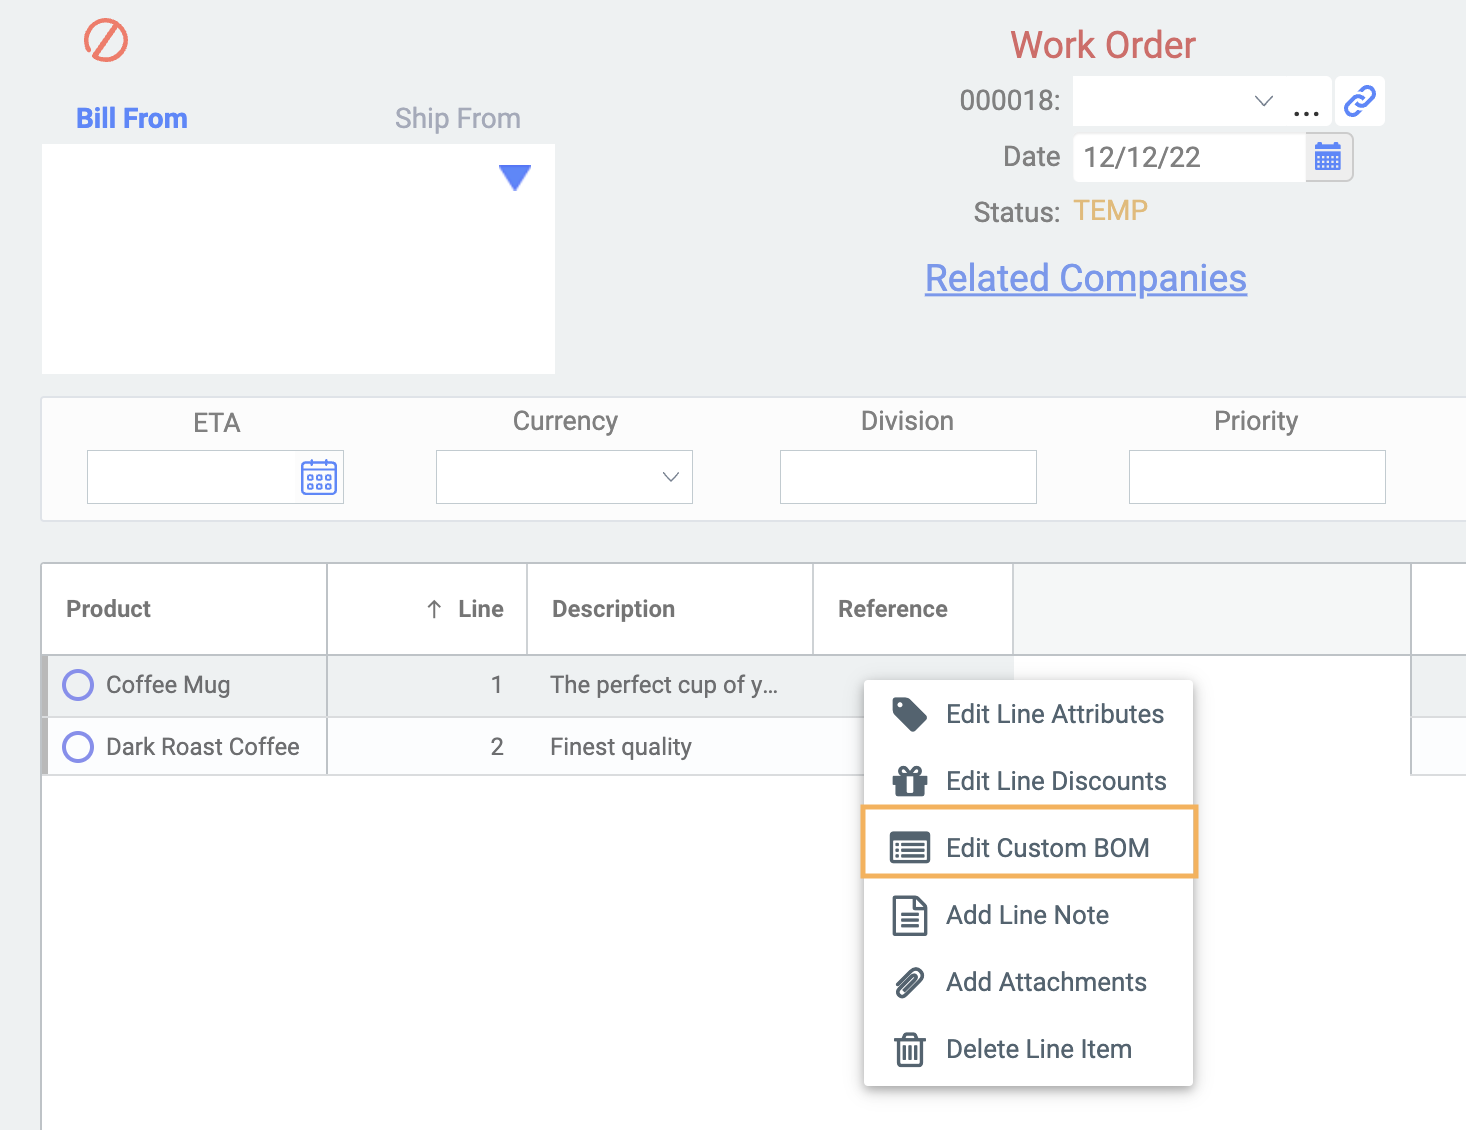Expand the address box blue triangle
This screenshot has height=1130, width=1466.
coord(515,177)
